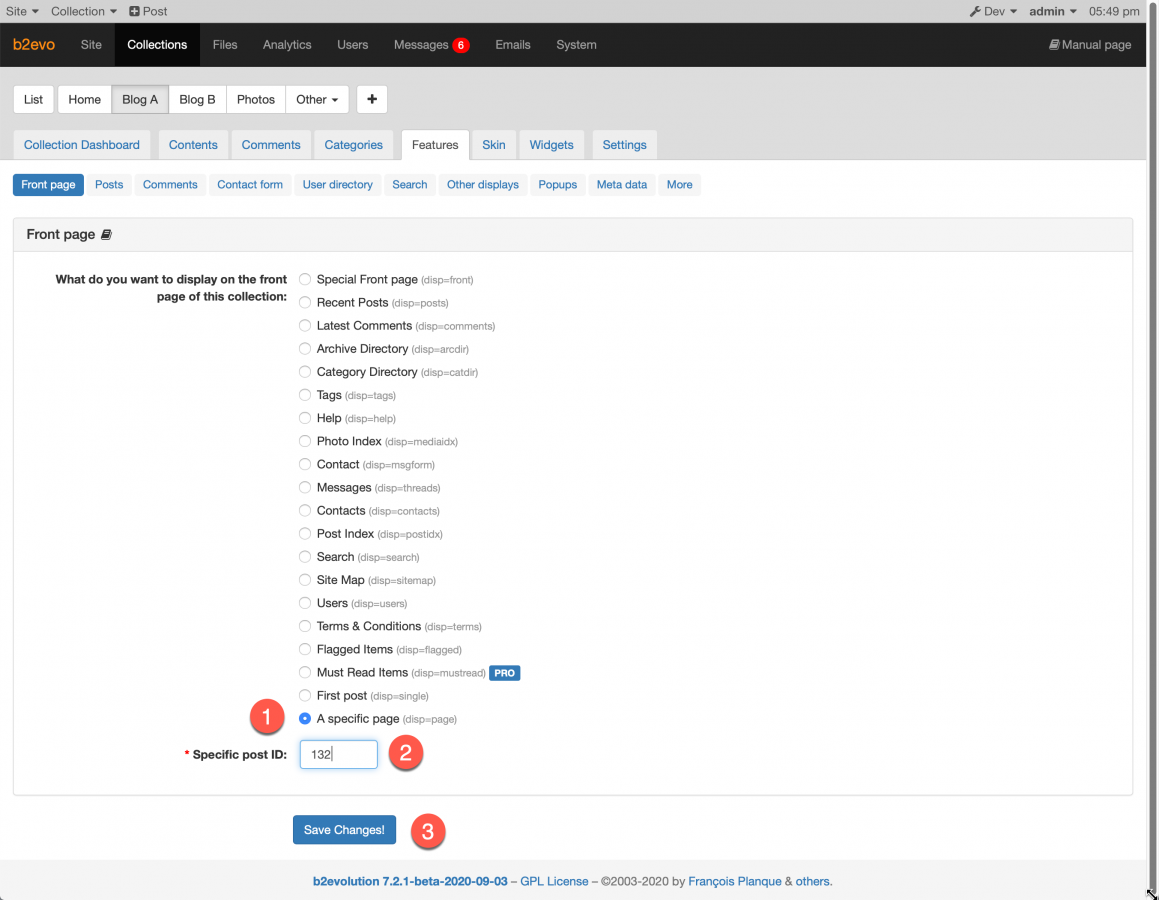Open the GPL License link

coord(555,881)
